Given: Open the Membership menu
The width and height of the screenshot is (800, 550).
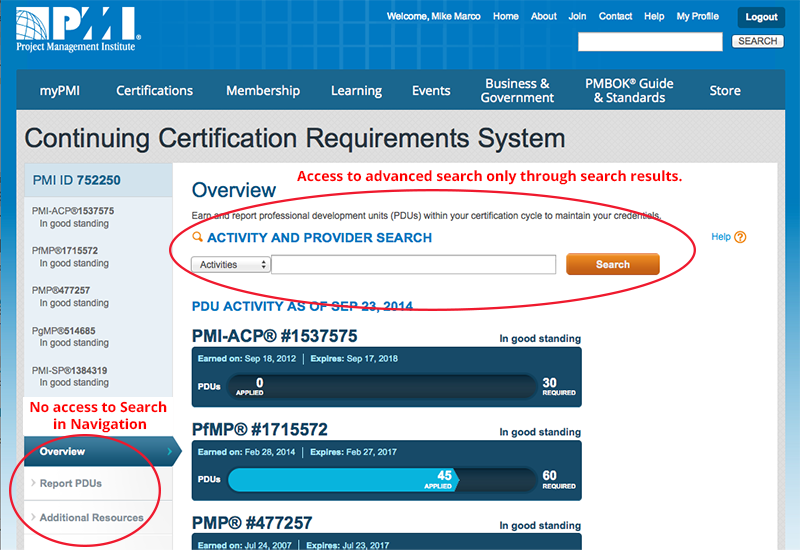Looking at the screenshot, I should pos(263,91).
